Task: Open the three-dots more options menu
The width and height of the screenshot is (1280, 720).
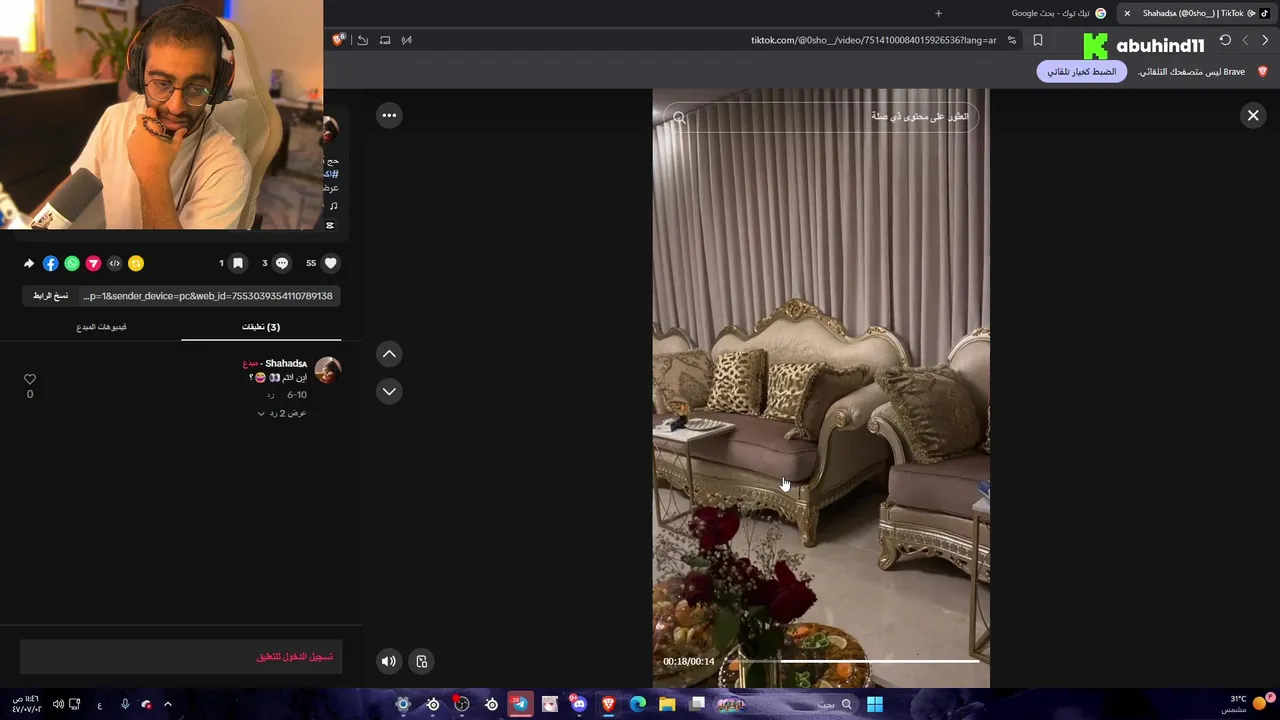Action: tap(389, 115)
